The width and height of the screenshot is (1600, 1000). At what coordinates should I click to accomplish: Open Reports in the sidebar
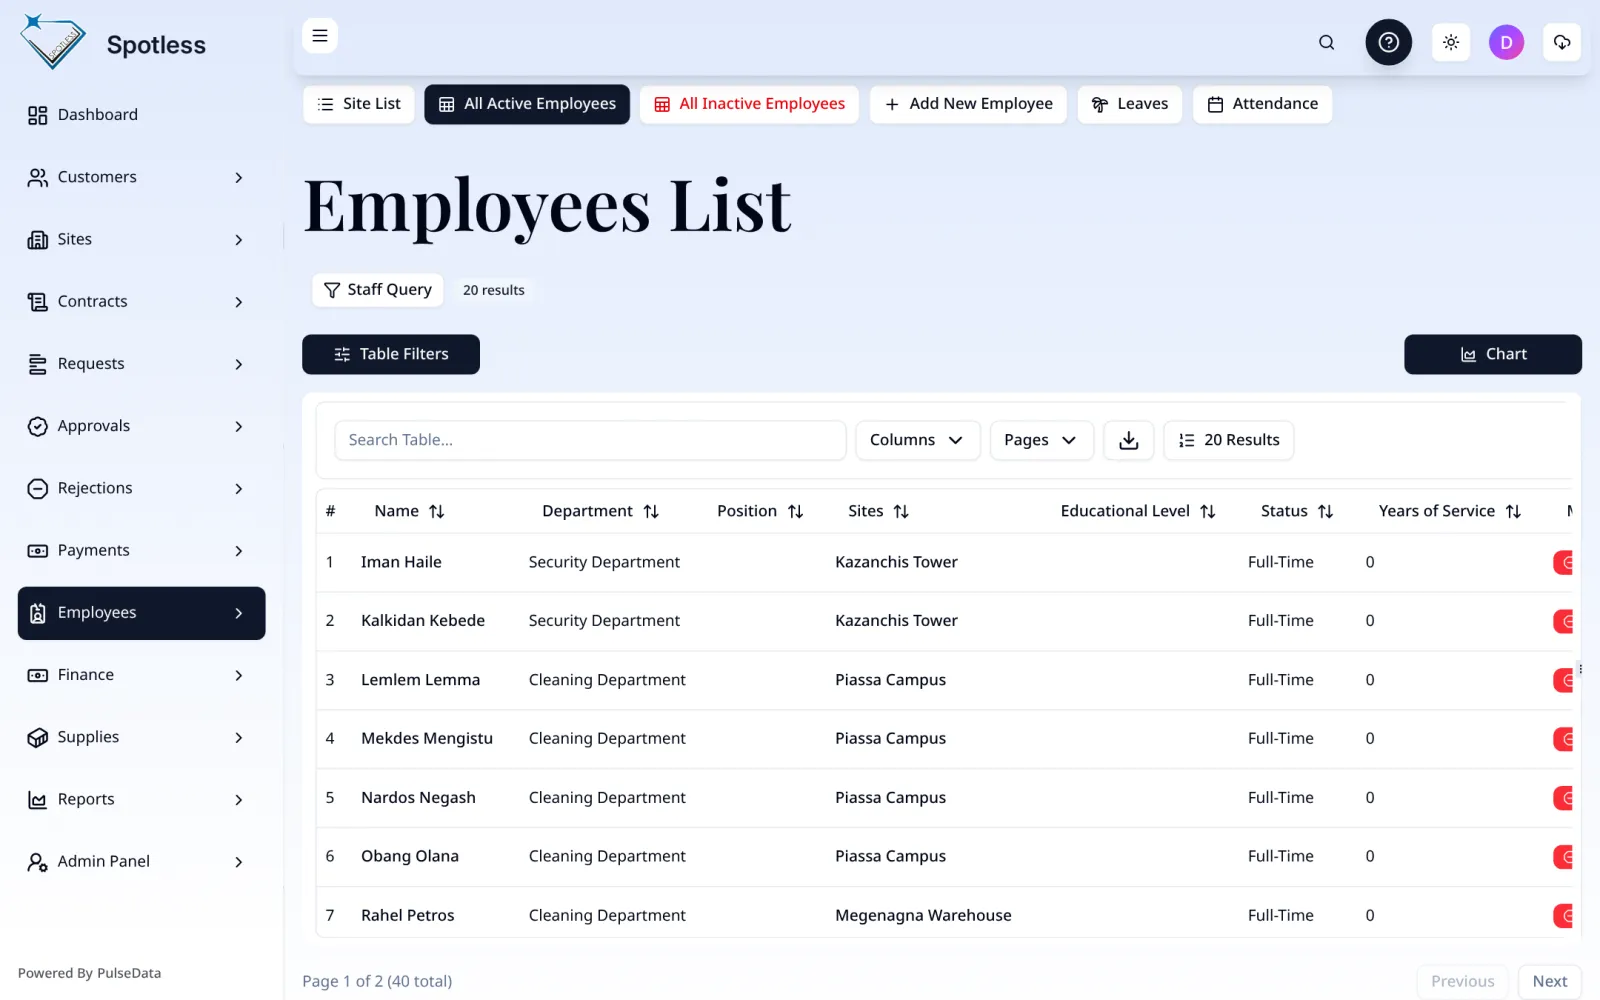(141, 799)
